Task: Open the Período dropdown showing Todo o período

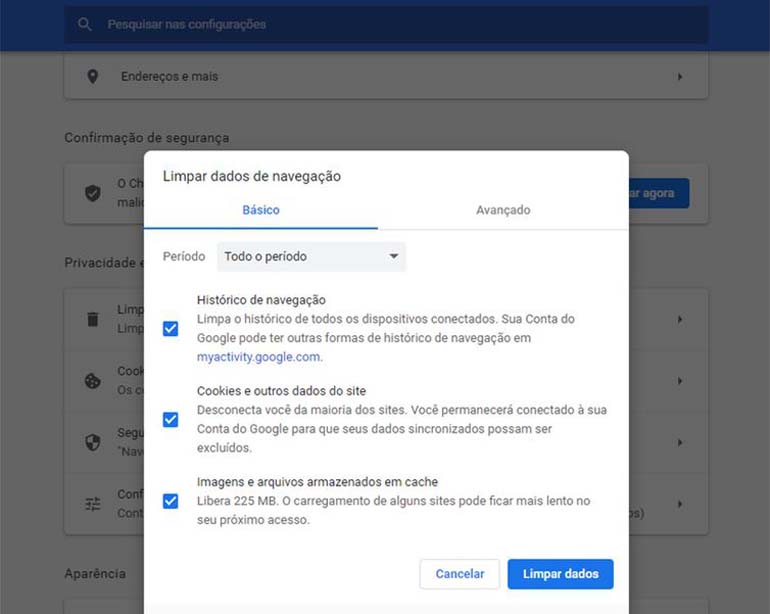Action: (x=311, y=257)
